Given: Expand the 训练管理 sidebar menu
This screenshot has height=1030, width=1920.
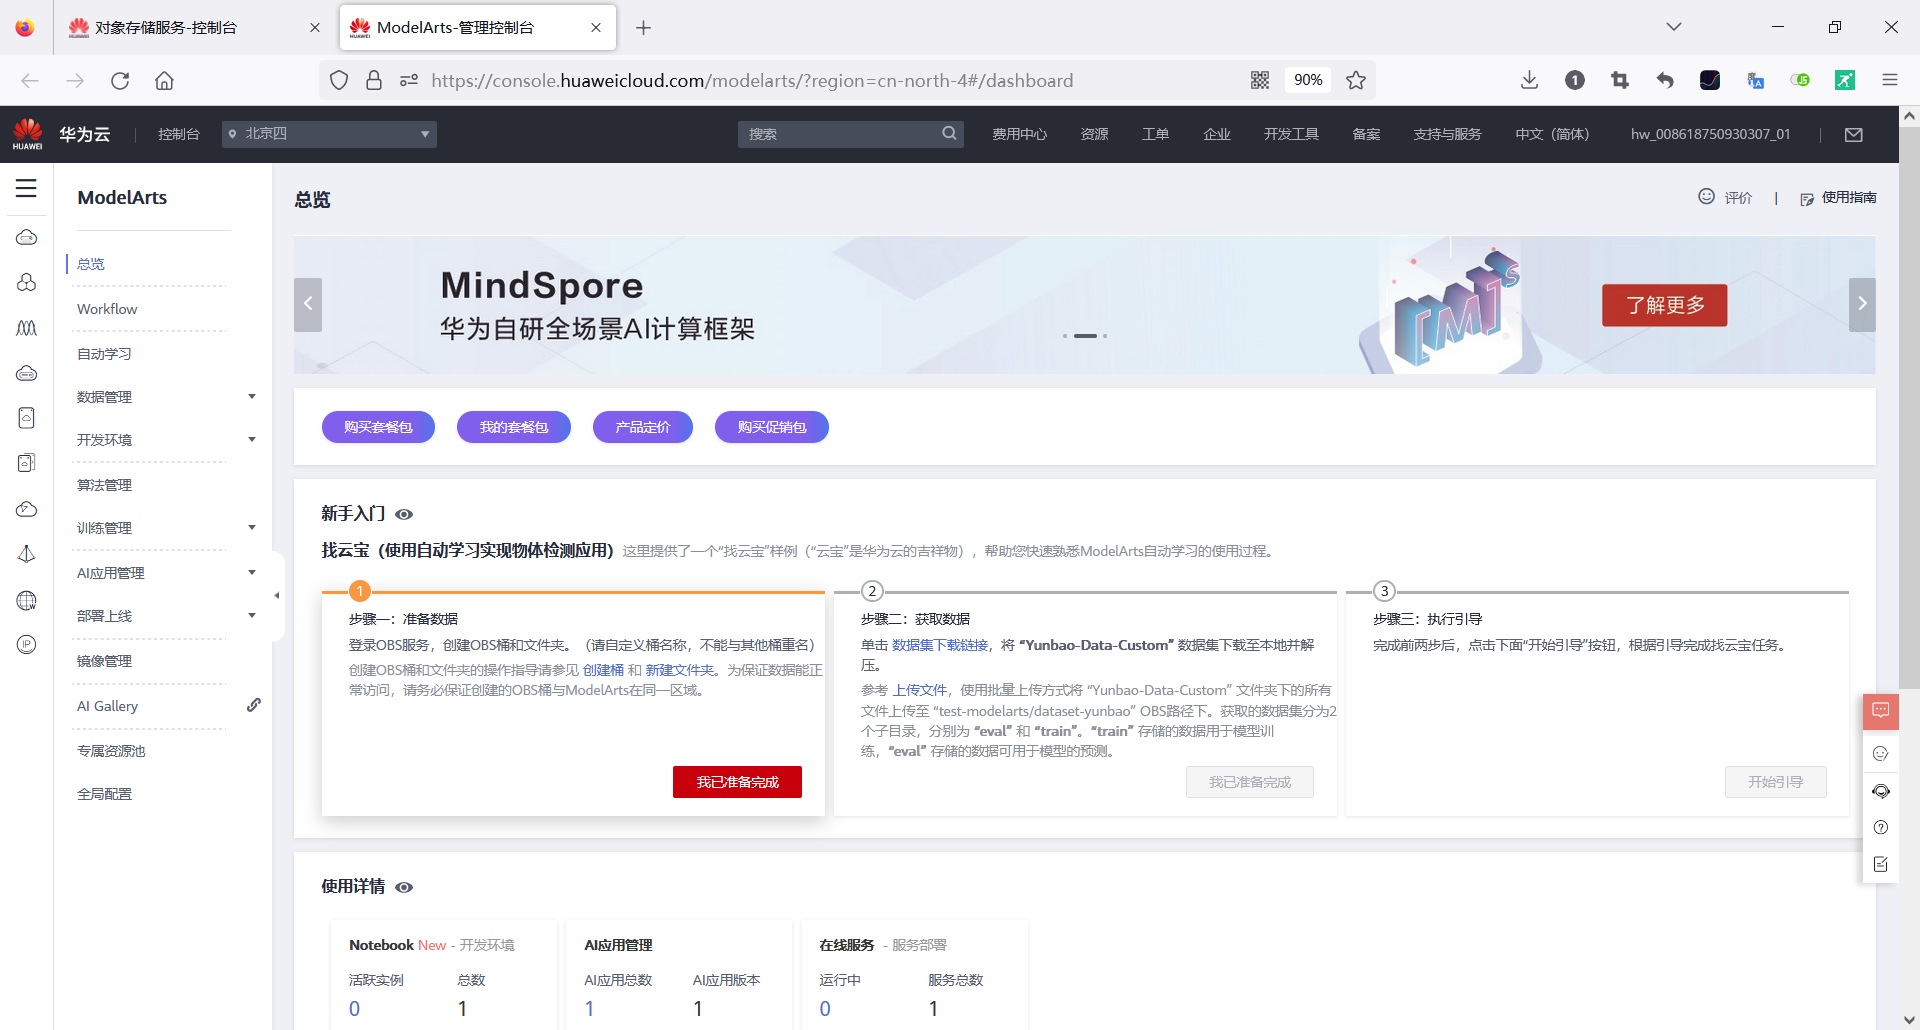Looking at the screenshot, I should (252, 528).
